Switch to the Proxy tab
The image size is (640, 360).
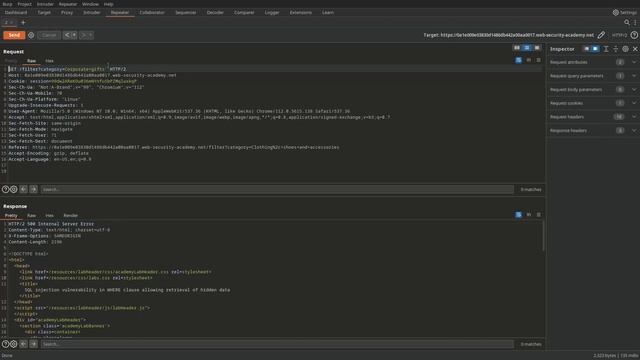(67, 13)
